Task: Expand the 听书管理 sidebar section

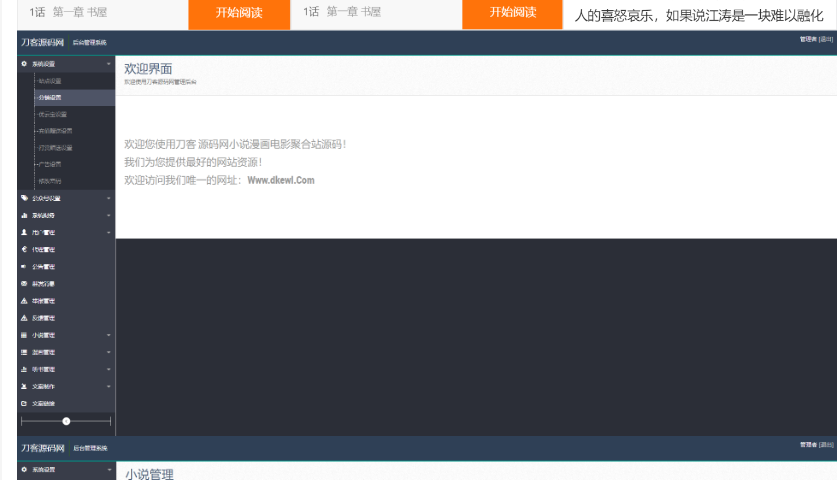Action: coord(109,369)
